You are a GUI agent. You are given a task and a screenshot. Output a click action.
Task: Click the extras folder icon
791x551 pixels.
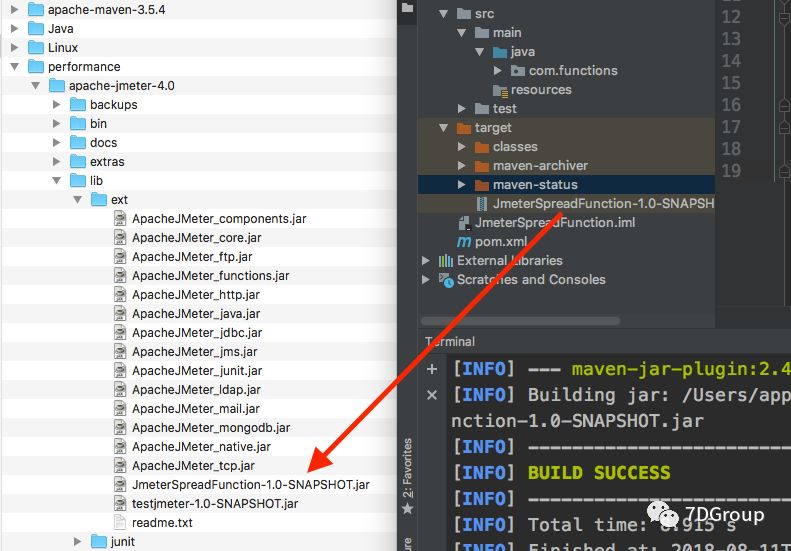tap(78, 161)
